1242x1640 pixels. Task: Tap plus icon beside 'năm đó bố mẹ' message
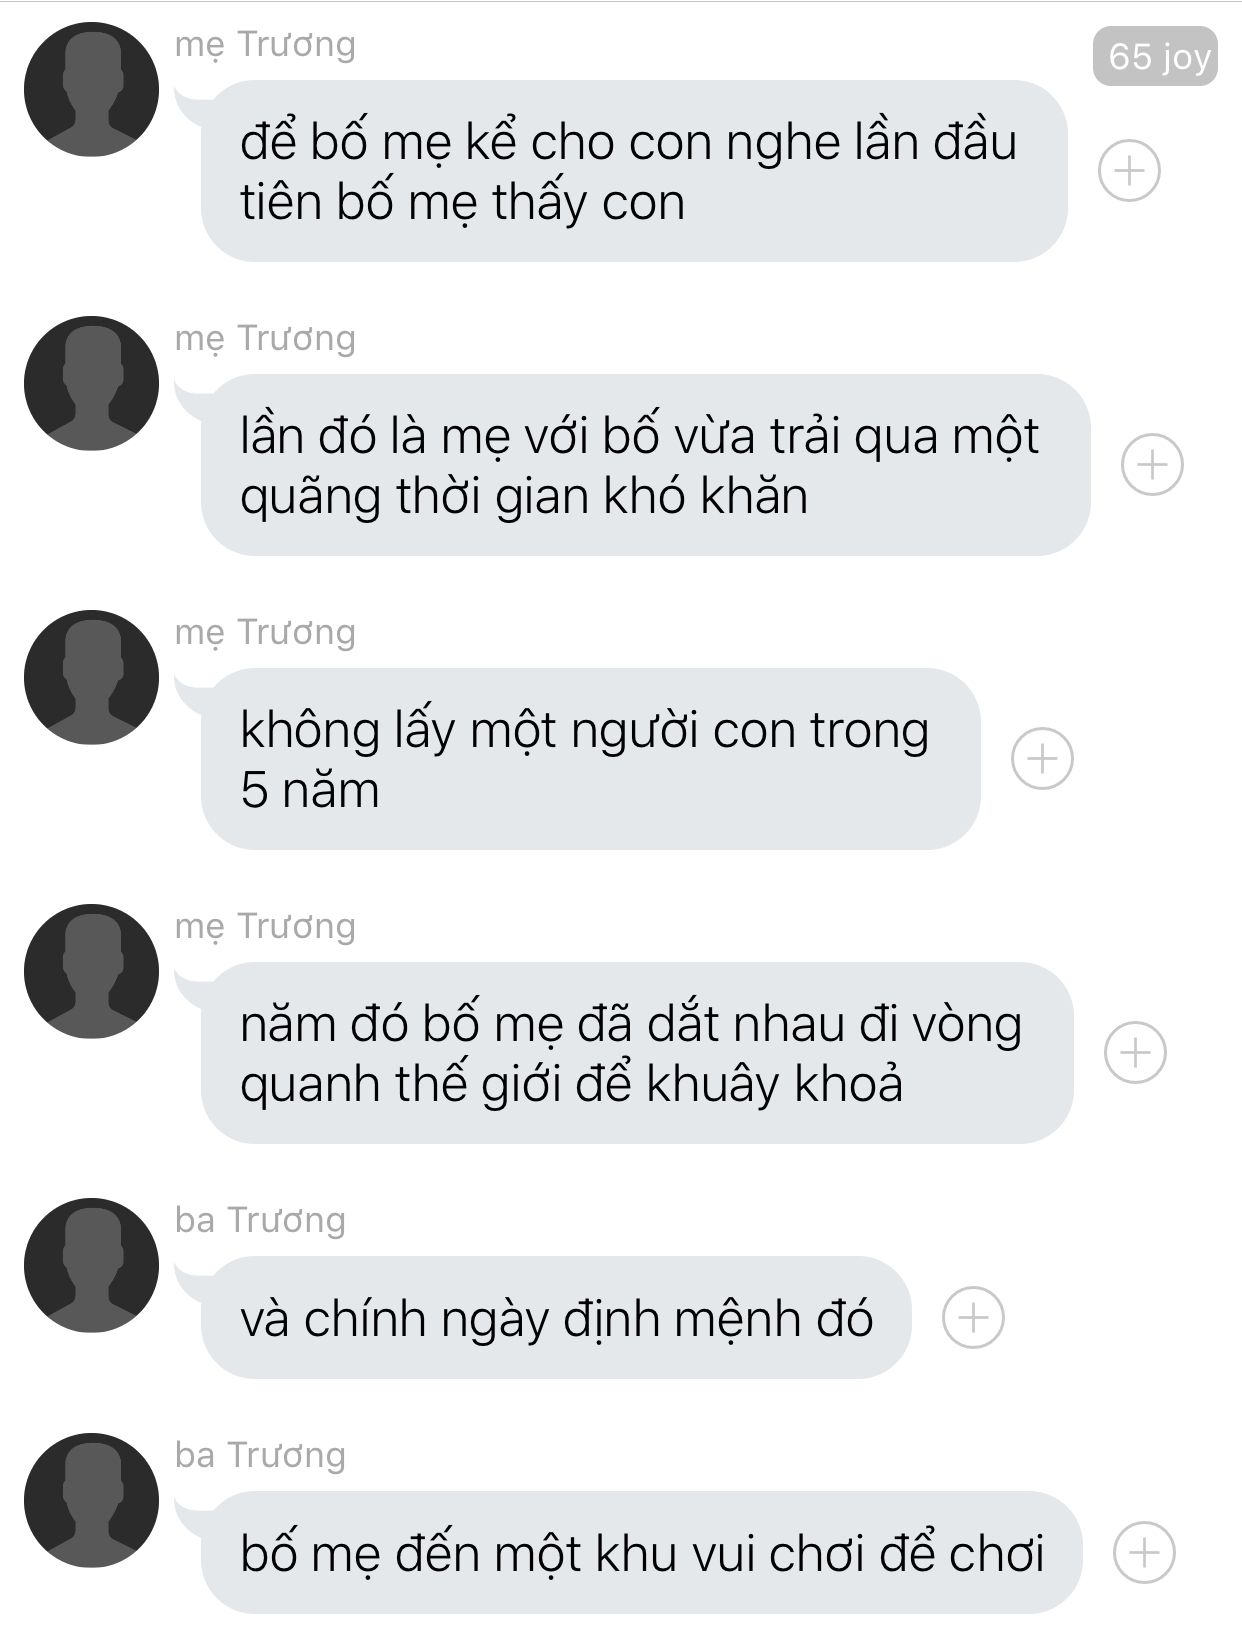point(1135,1053)
